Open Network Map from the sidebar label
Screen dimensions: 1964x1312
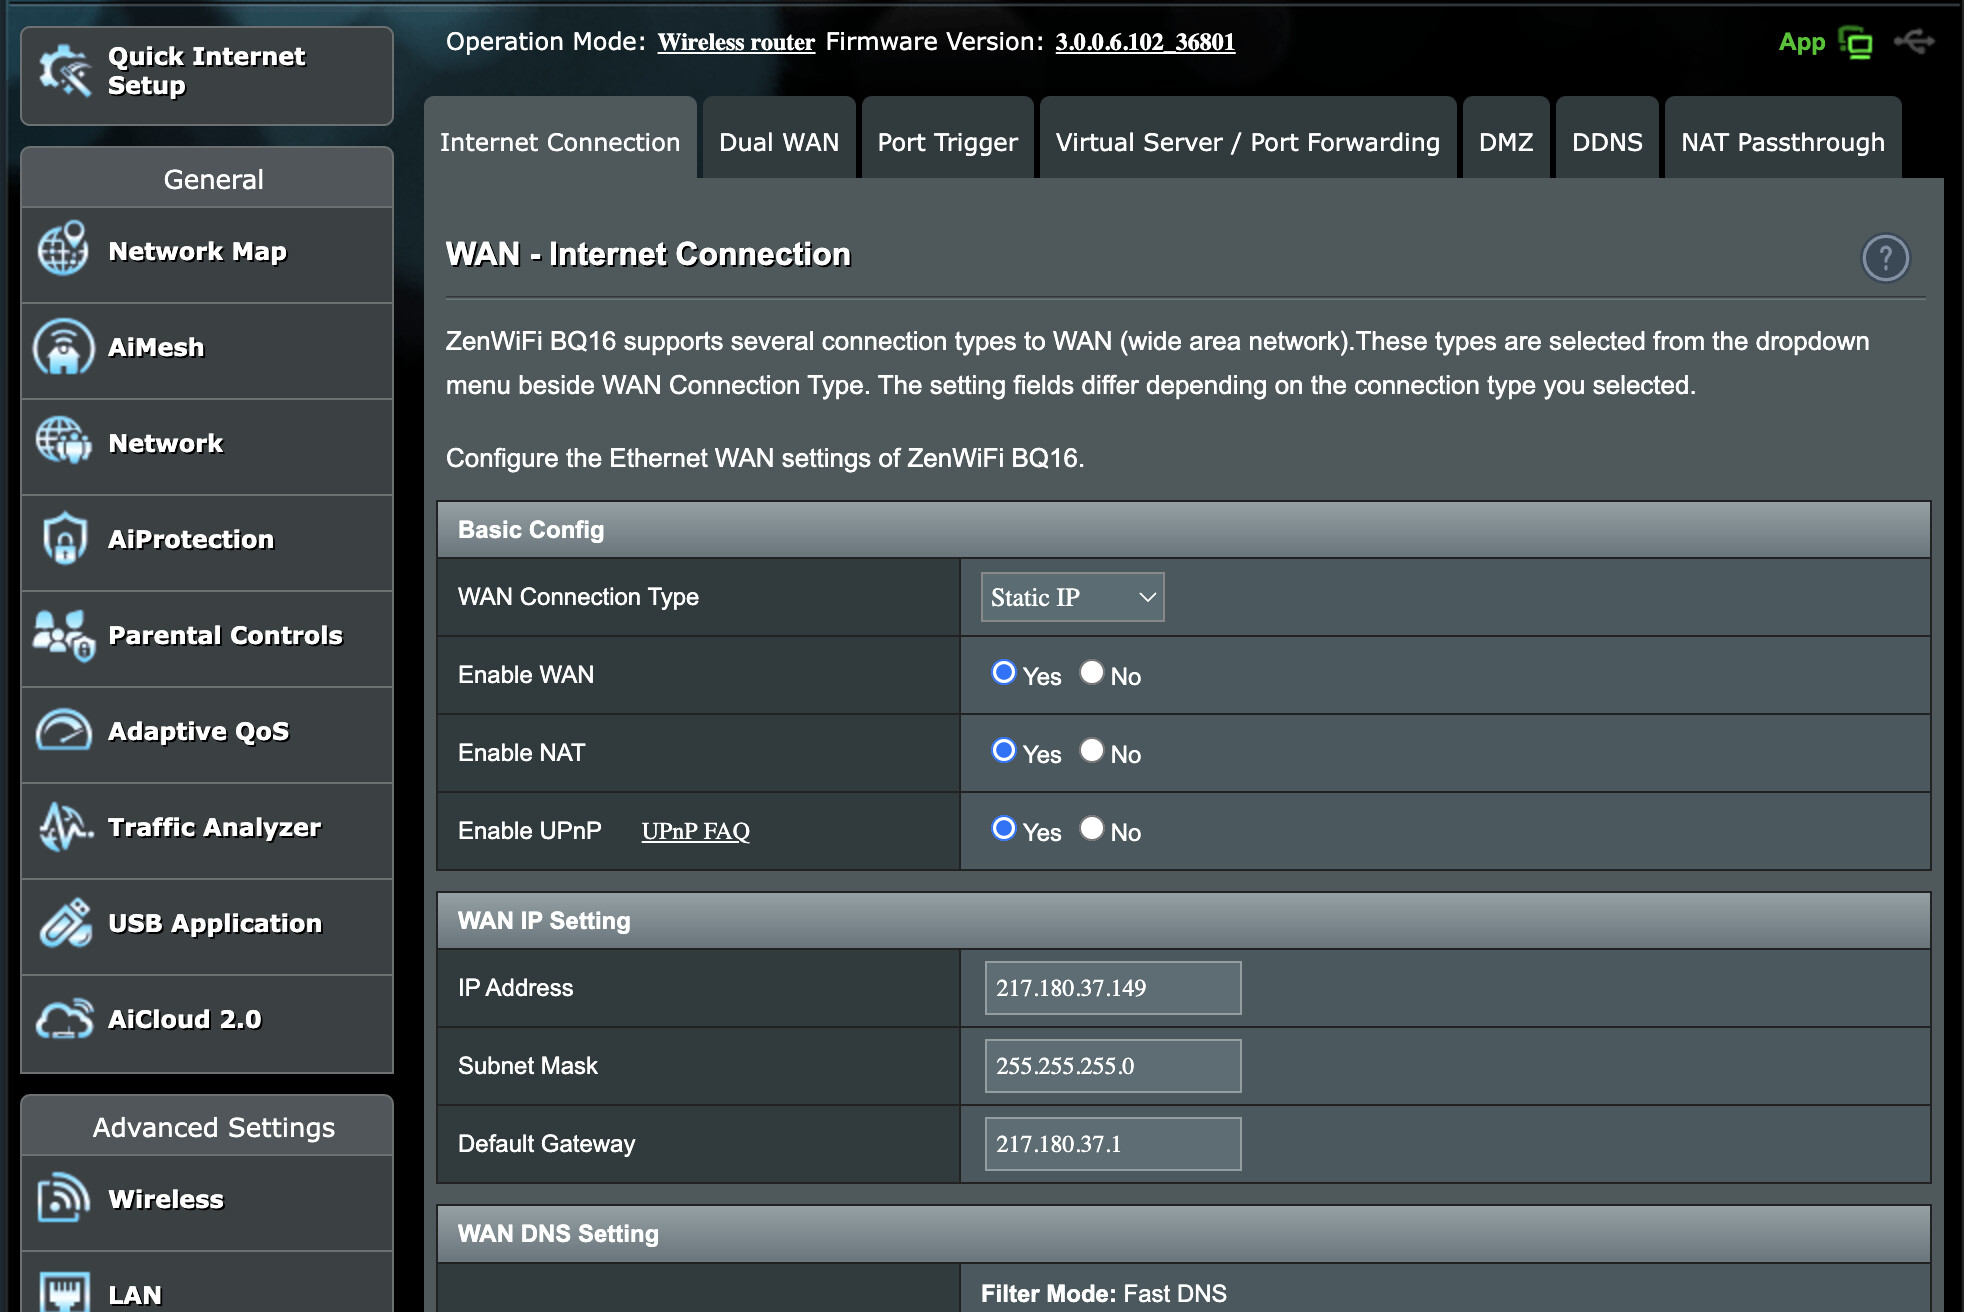point(197,251)
